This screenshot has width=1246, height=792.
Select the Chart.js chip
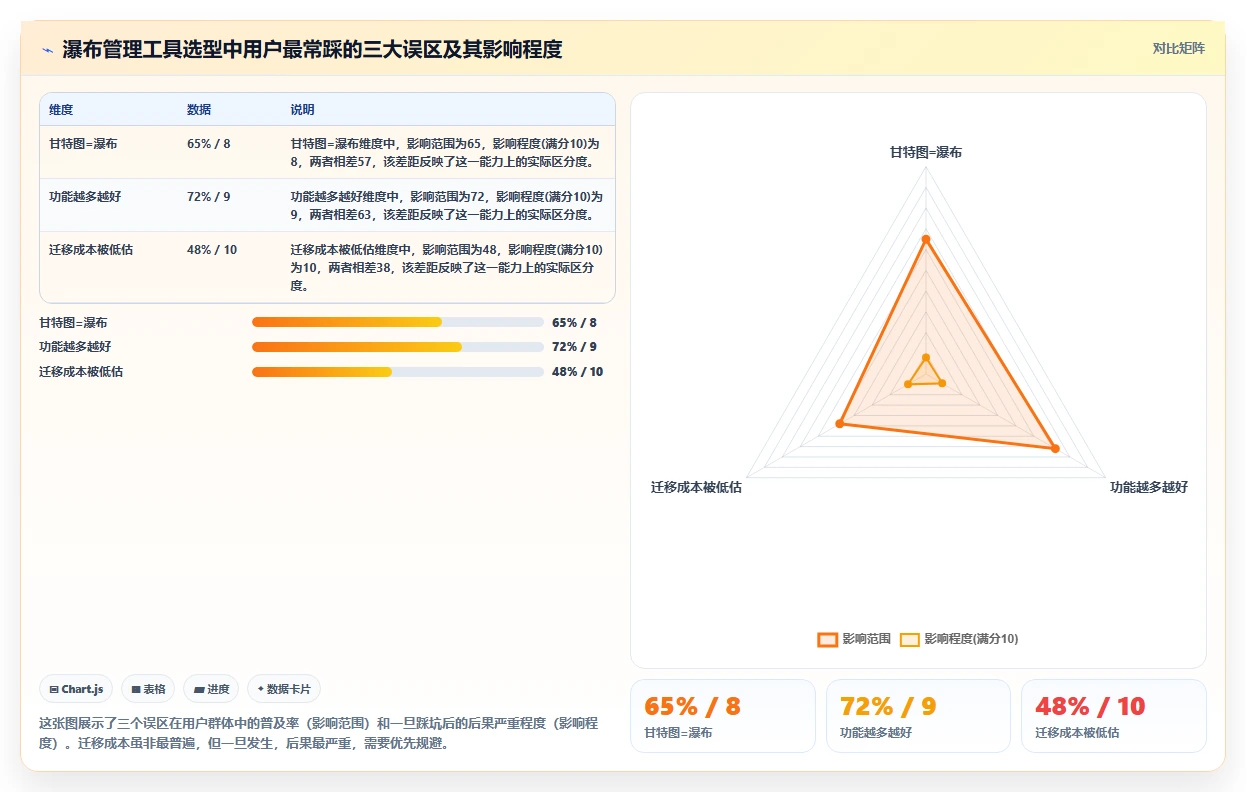pyautogui.click(x=77, y=689)
